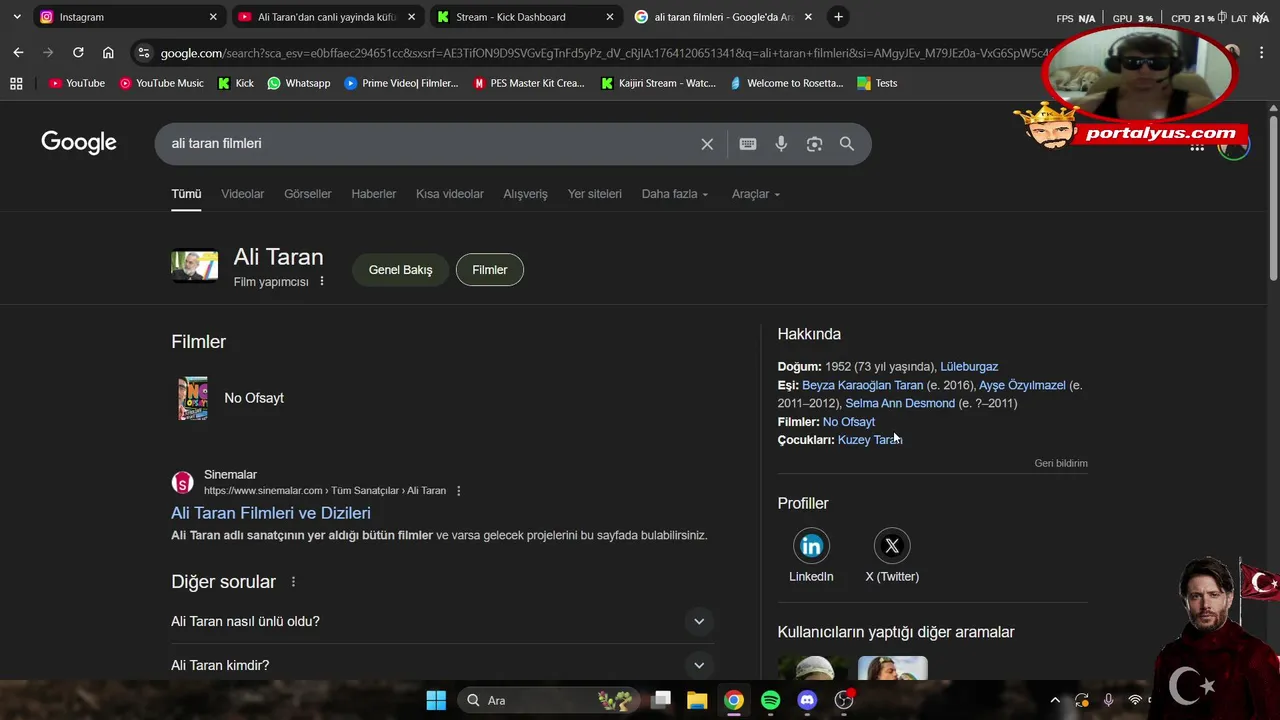Click the page vertical scrollbar
Image resolution: width=1280 pixels, height=720 pixels.
pos(1273,200)
